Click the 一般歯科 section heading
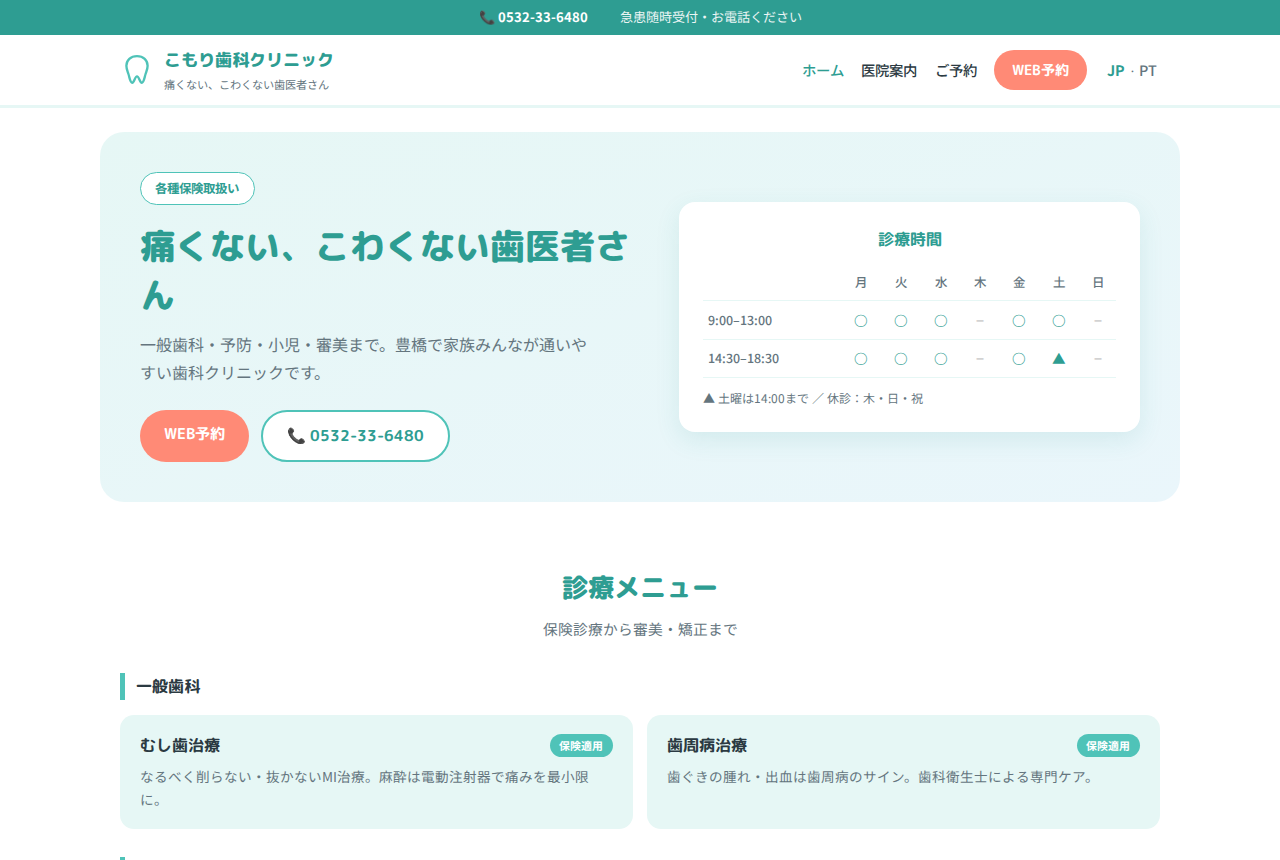 tap(168, 687)
